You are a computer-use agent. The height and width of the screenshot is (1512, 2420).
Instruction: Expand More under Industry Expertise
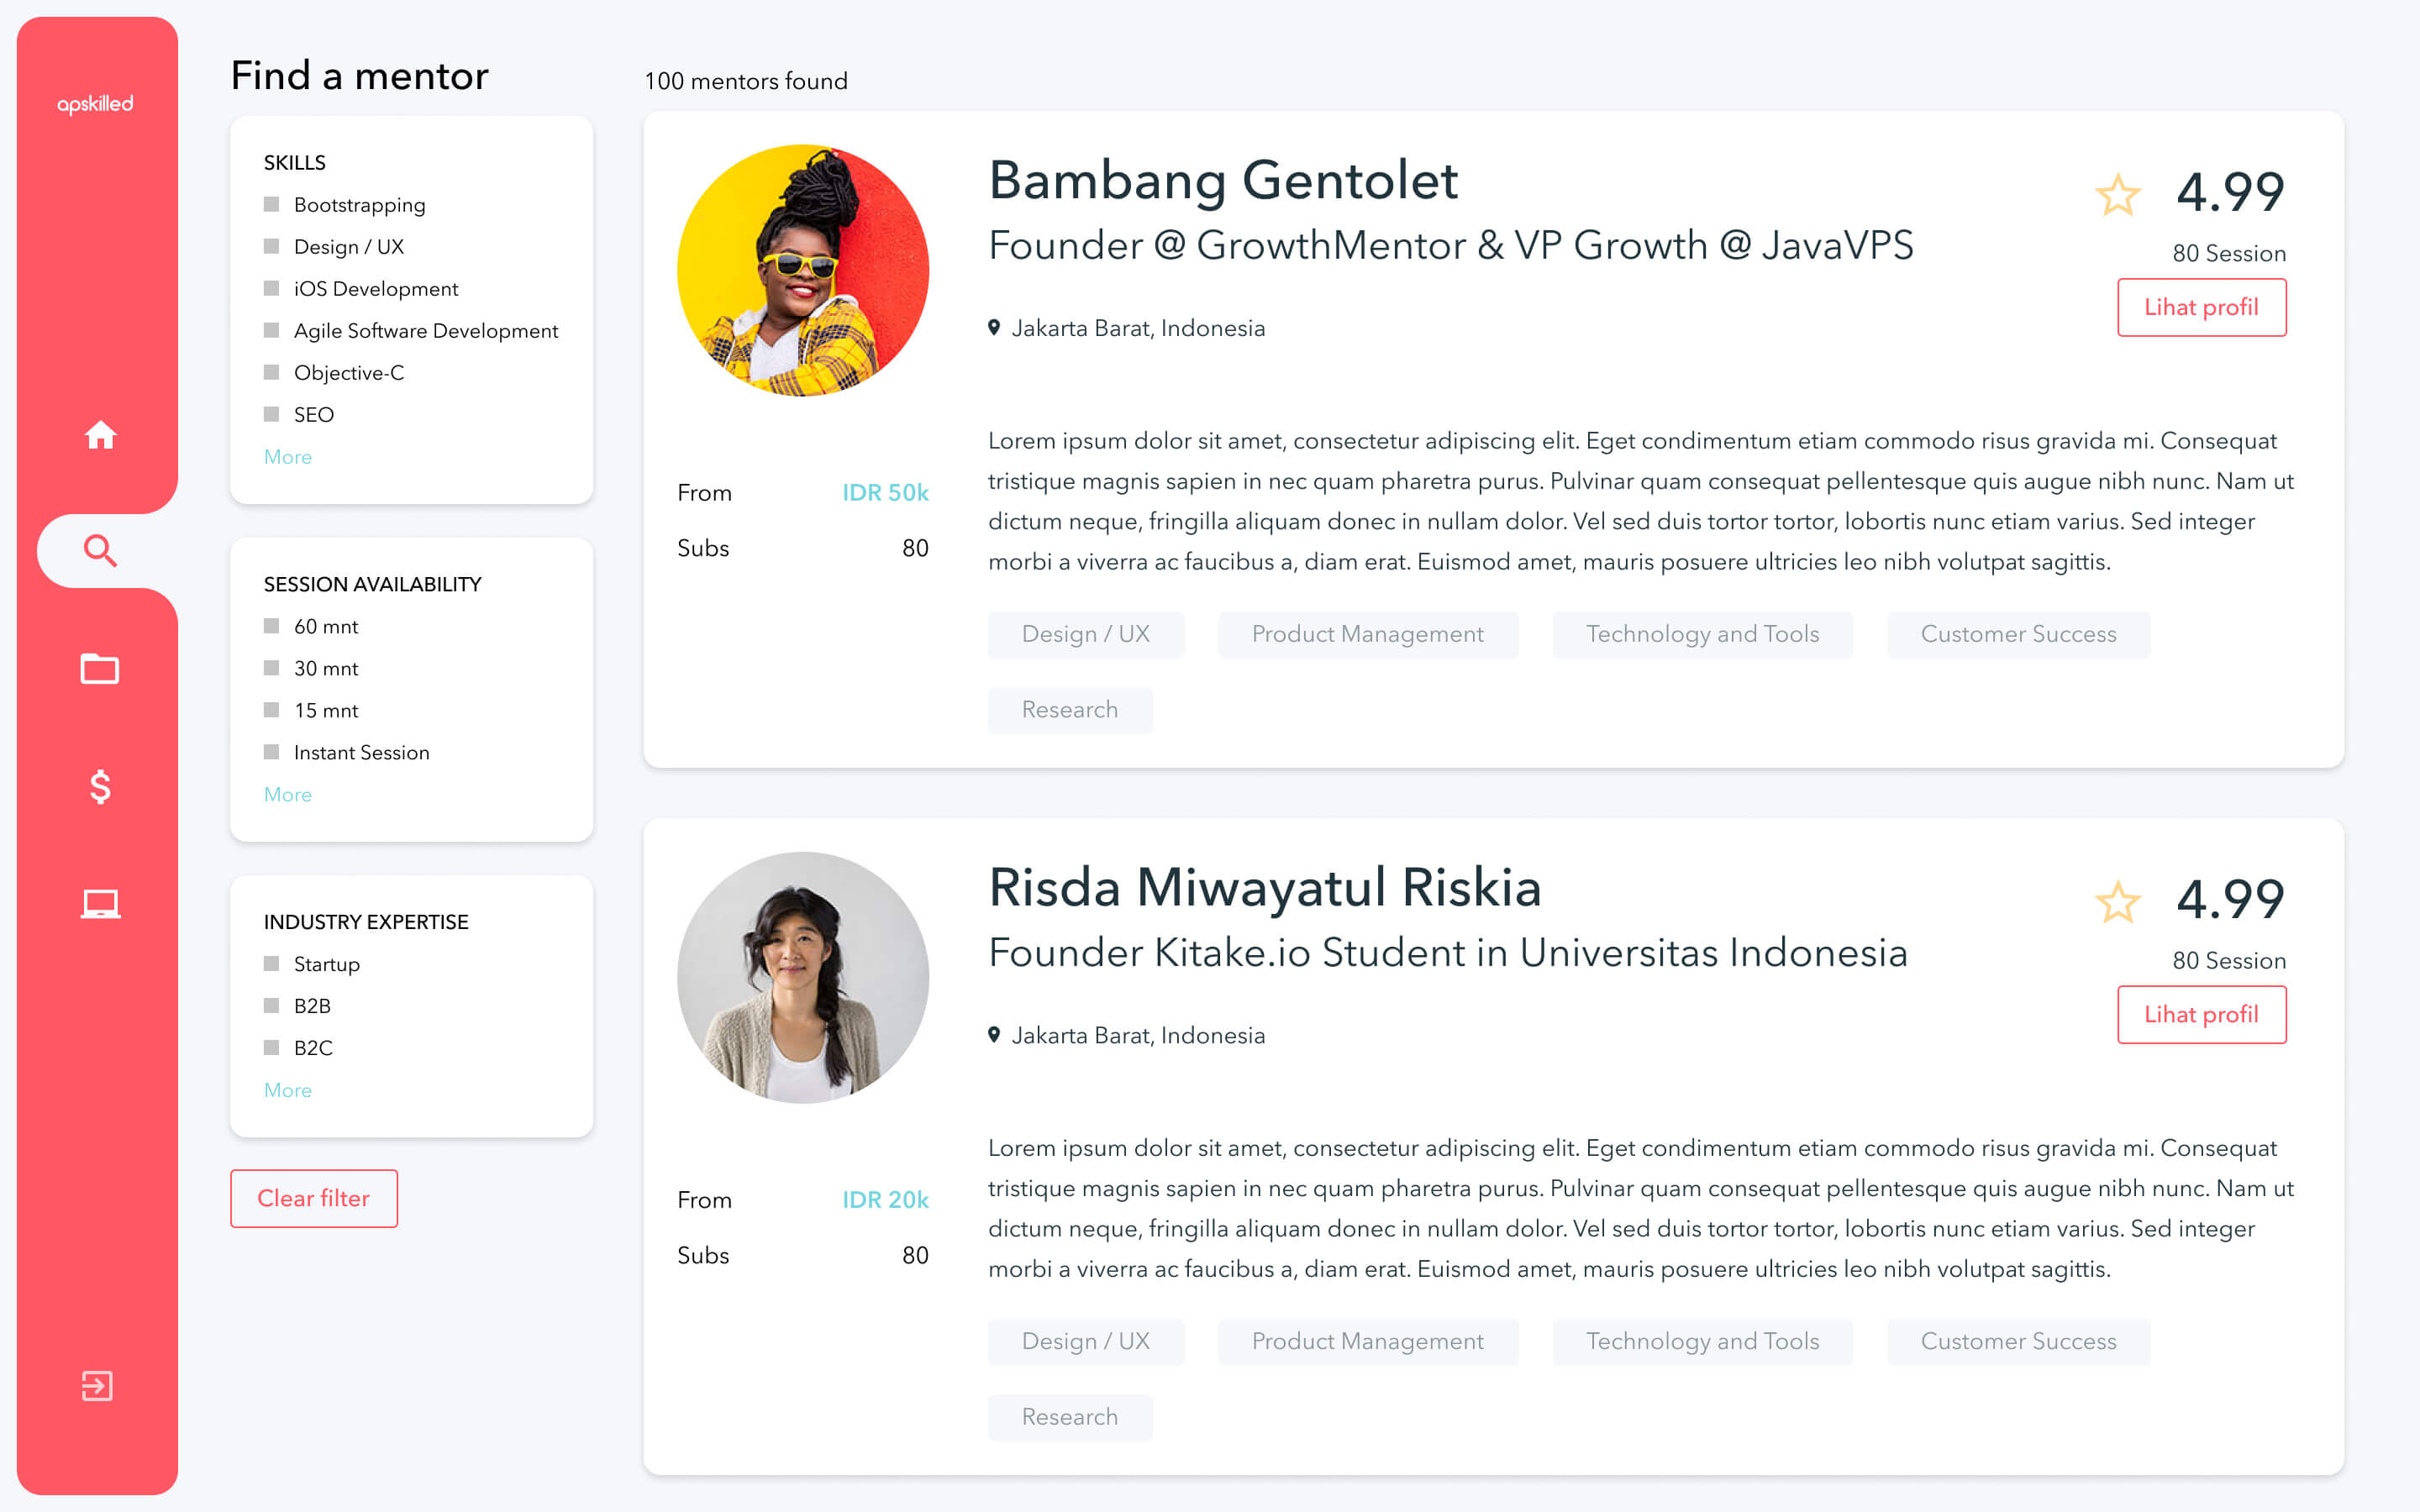288,1090
